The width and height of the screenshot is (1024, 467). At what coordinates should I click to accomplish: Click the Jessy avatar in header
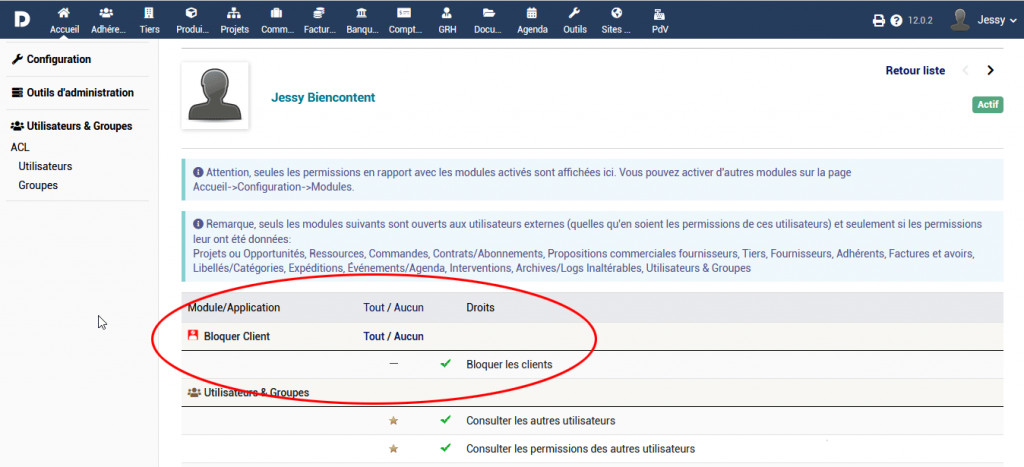click(x=960, y=20)
